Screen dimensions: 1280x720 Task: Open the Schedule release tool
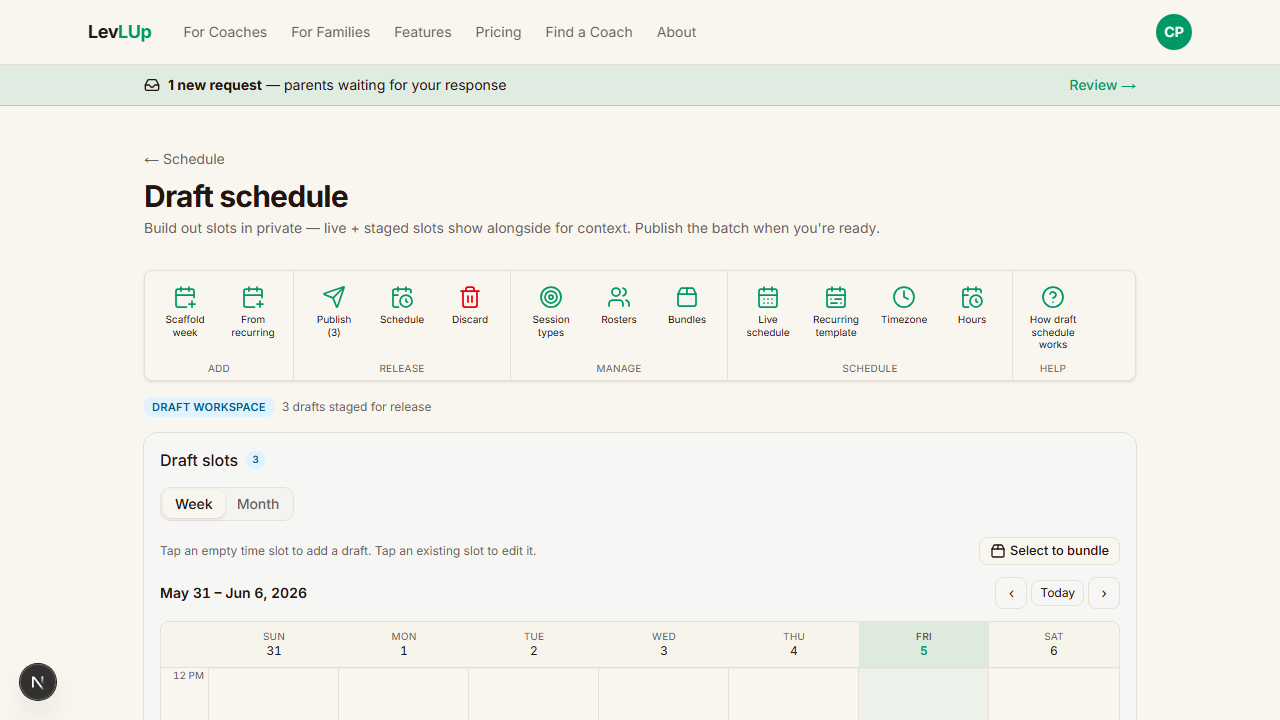click(x=402, y=306)
